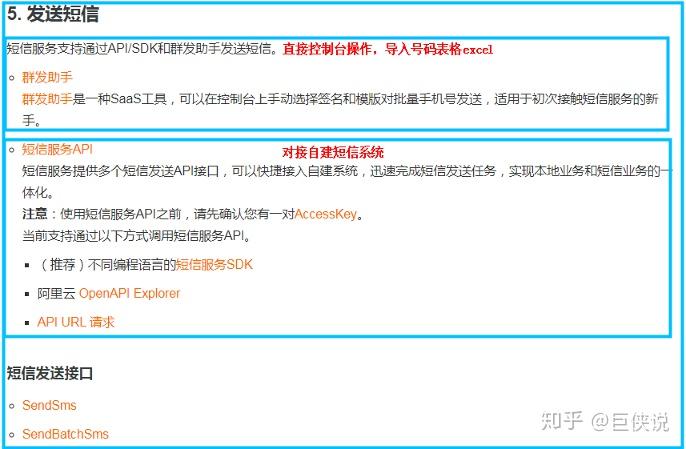Open the SendBatchSms interface link
Viewport: 686px width, 449px height.
coord(66,434)
